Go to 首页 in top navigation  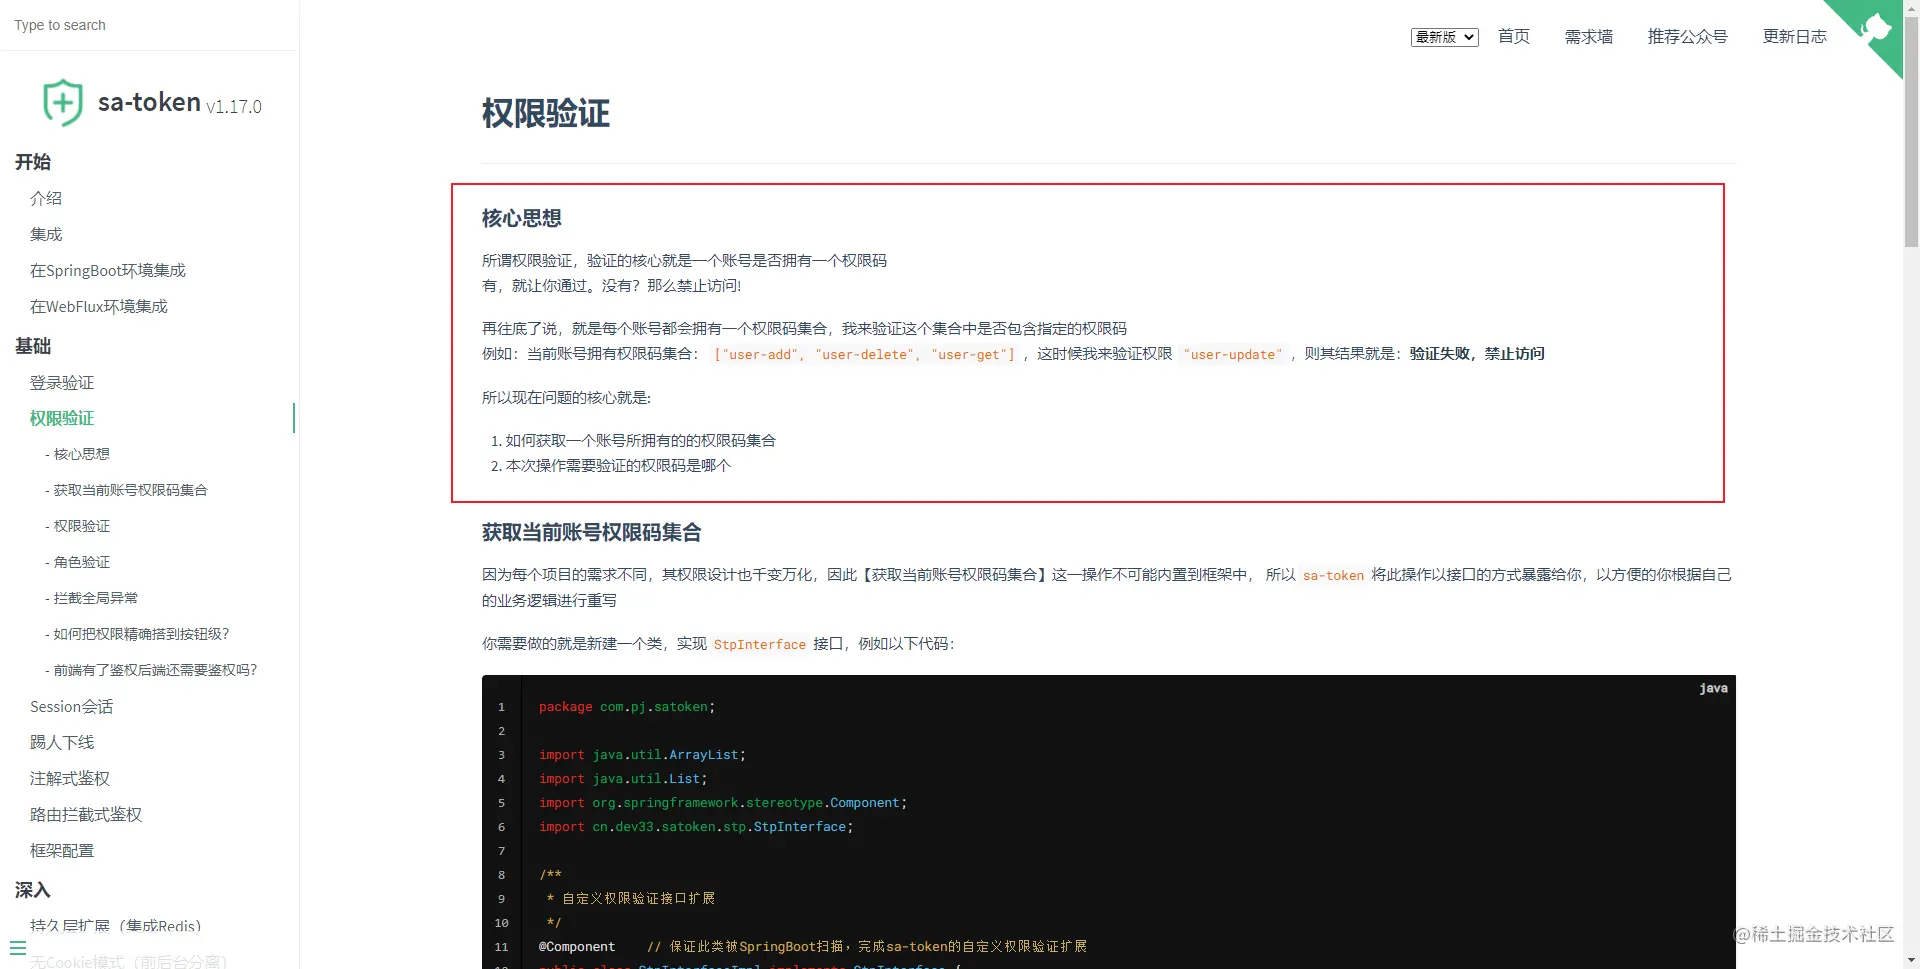(x=1514, y=37)
